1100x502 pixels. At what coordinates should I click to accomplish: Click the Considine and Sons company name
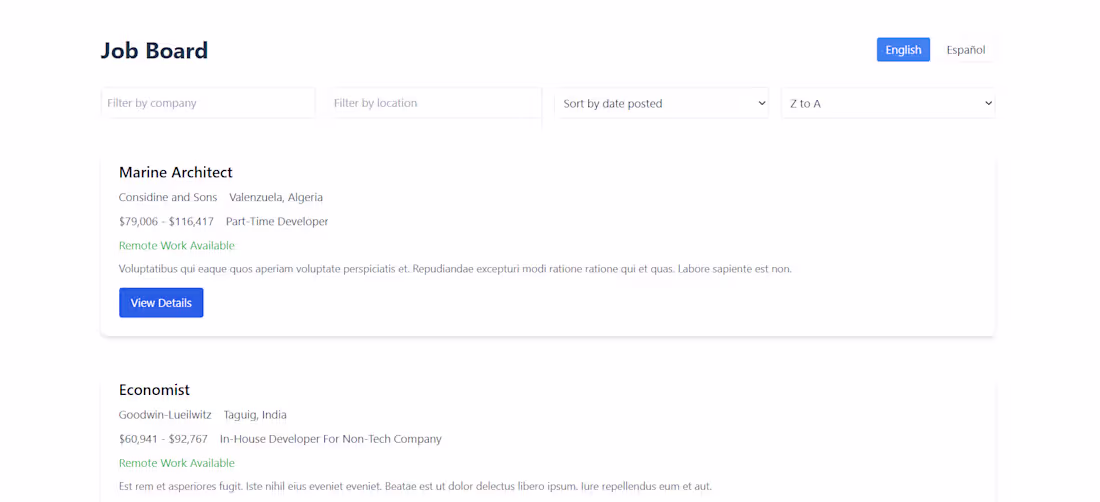(168, 198)
